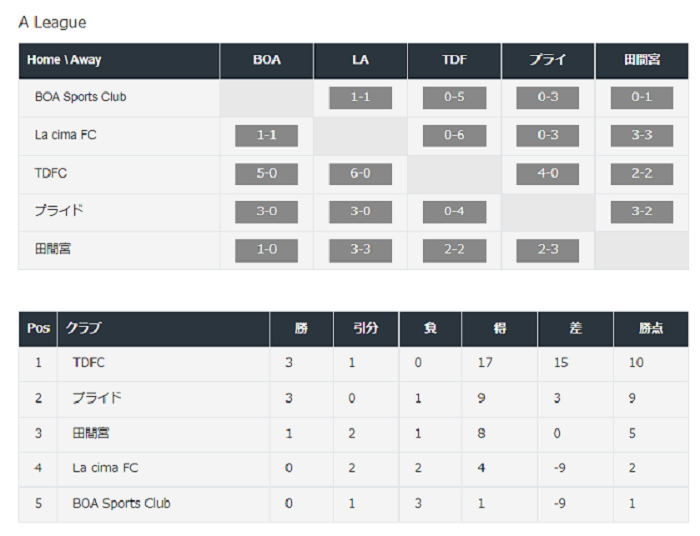Screen dimensions: 700x536
Task: Click the 0-4 score in プライド row
Action: point(454,212)
